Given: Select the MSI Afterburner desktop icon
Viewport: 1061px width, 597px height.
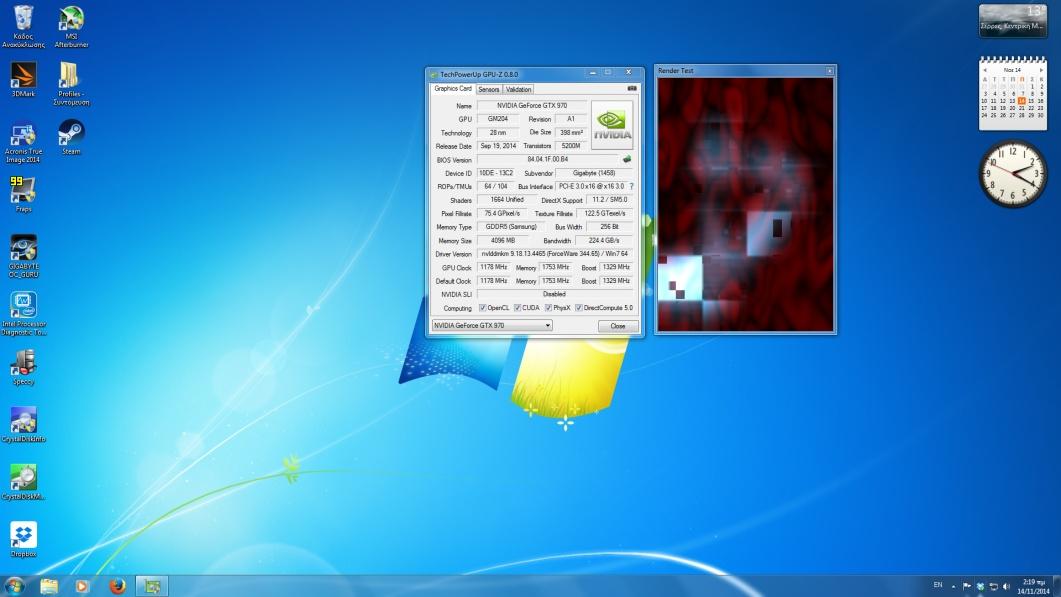Looking at the screenshot, I should (71, 27).
